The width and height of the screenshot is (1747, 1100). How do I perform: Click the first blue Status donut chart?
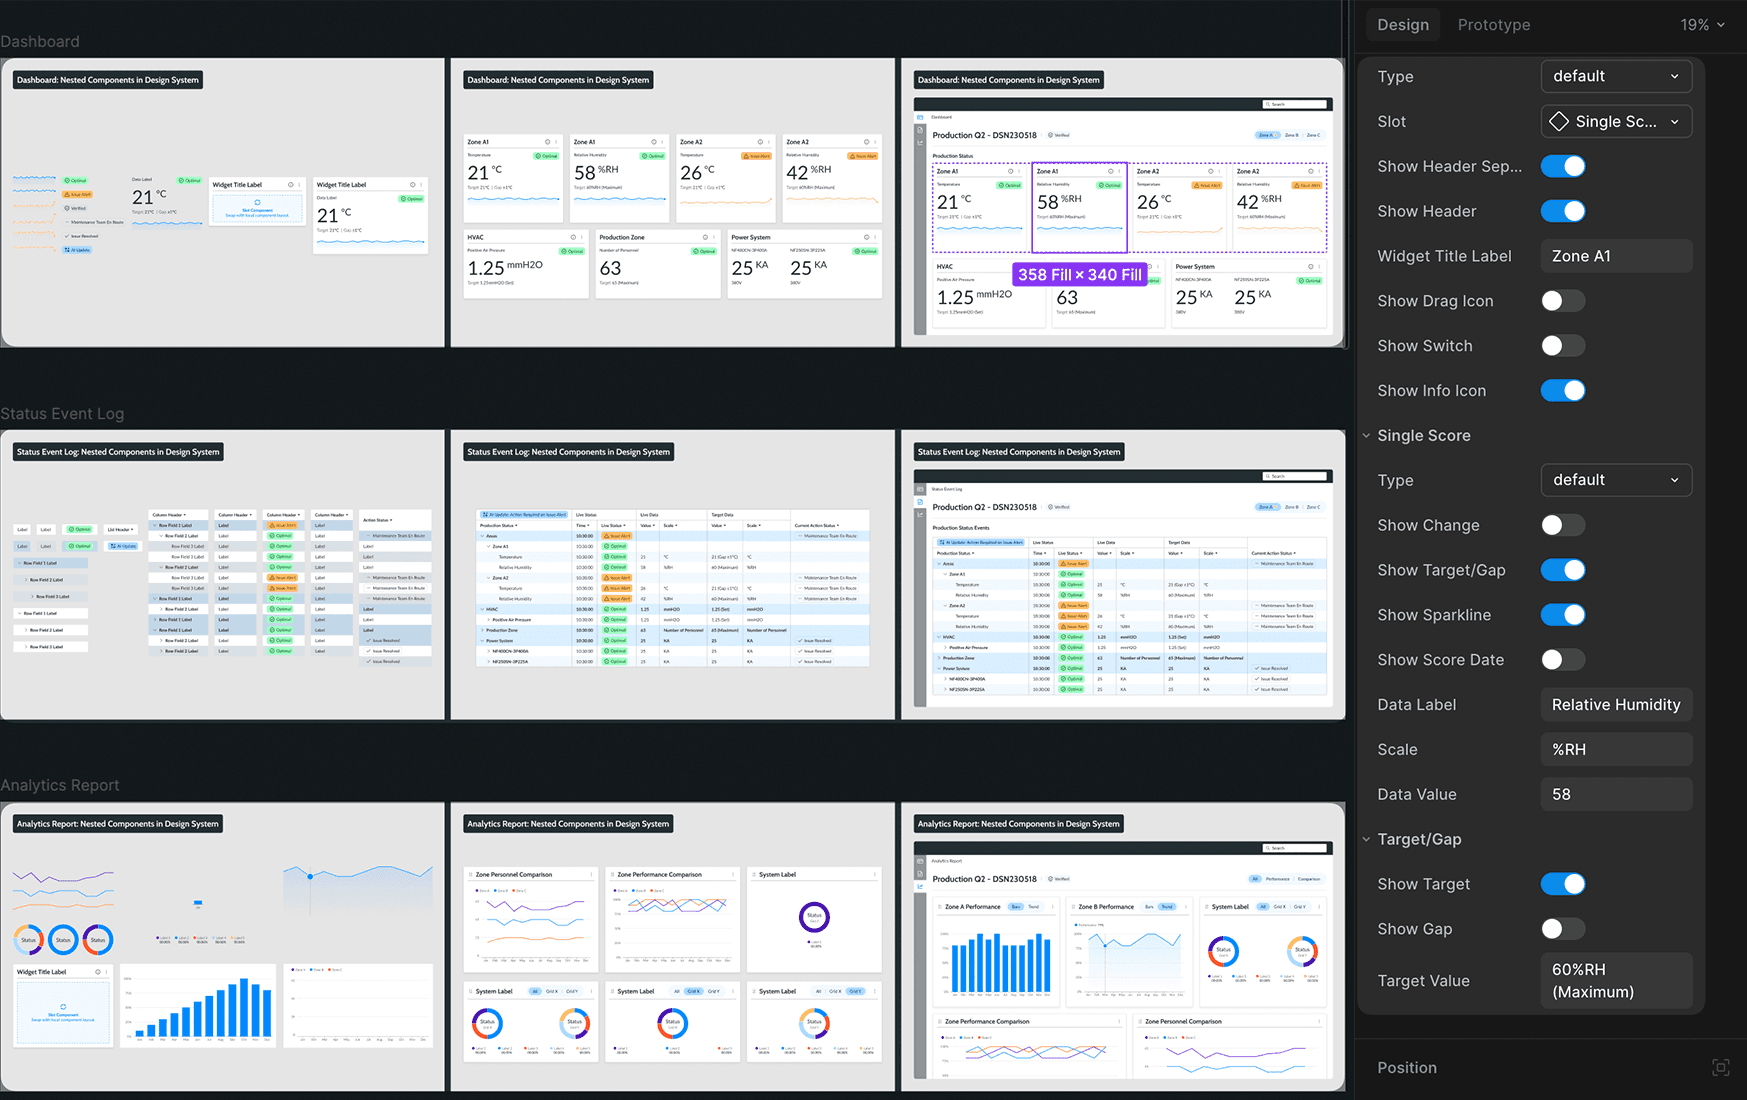pyautogui.click(x=63, y=939)
